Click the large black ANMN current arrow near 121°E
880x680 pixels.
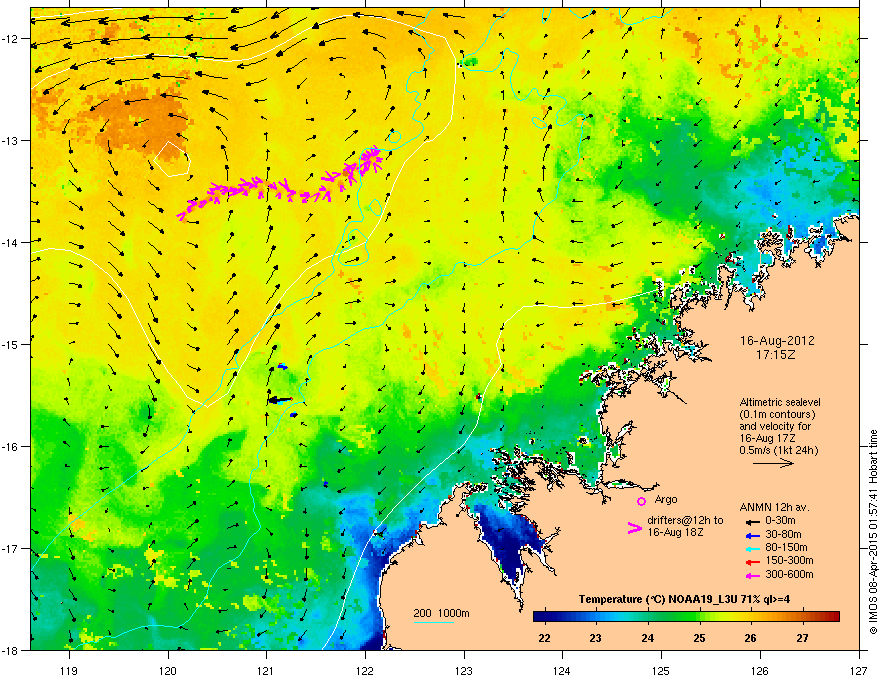tap(279, 400)
